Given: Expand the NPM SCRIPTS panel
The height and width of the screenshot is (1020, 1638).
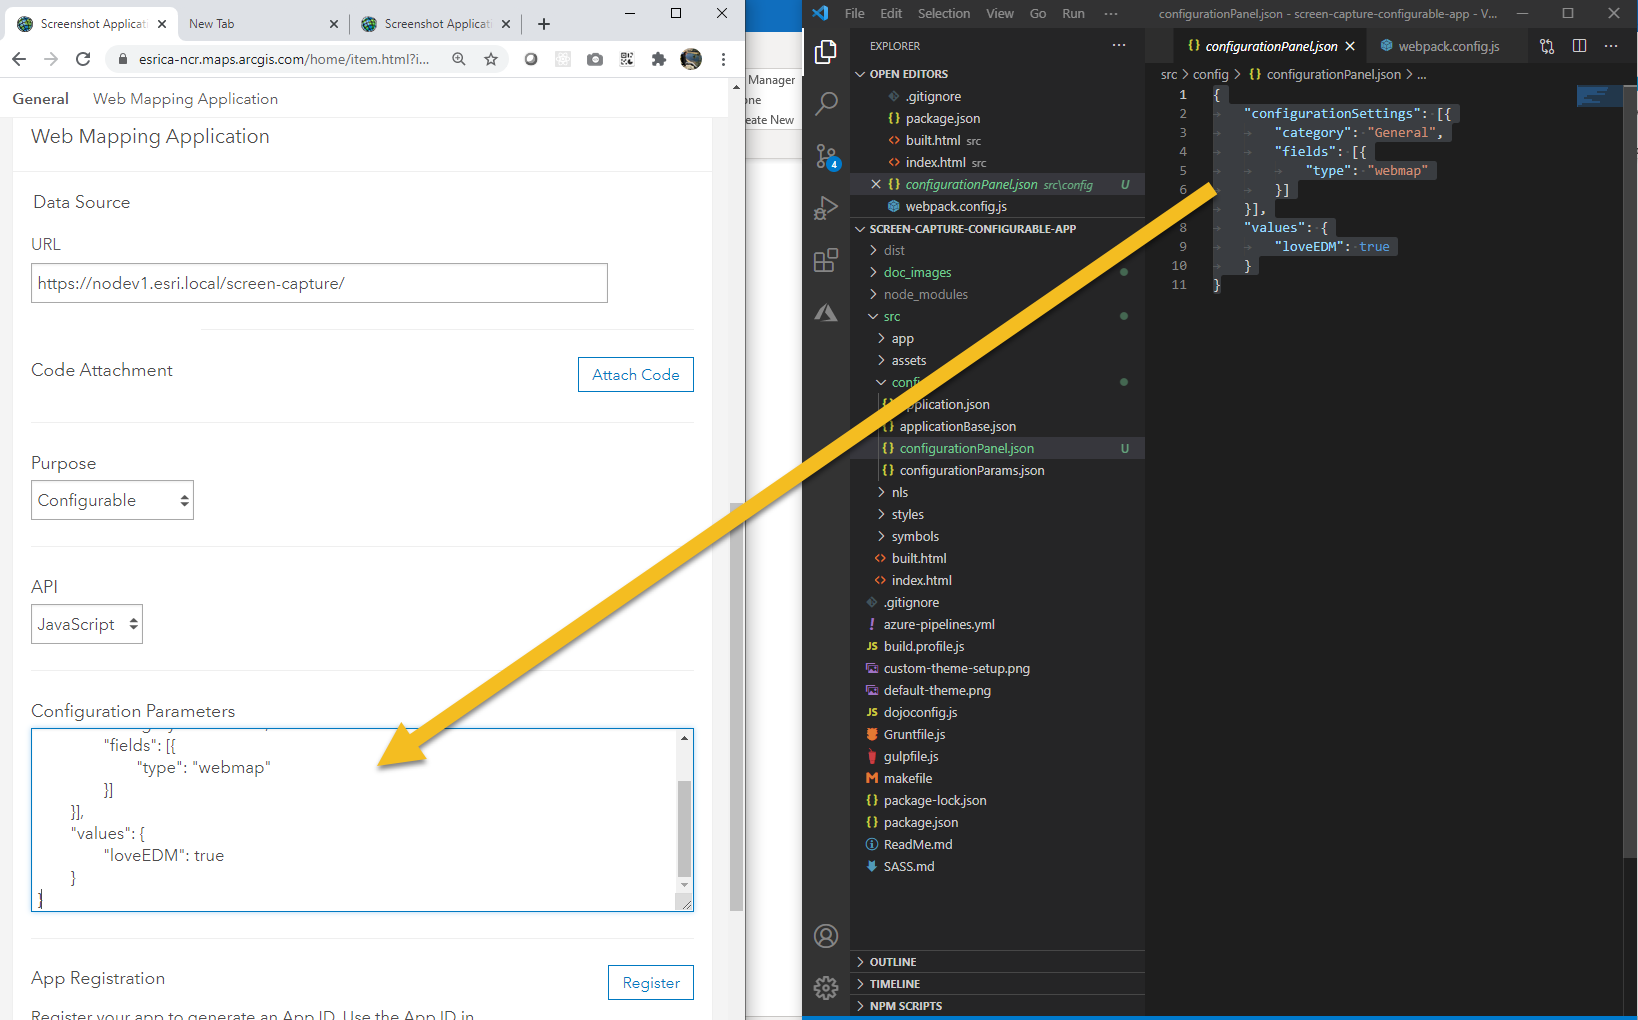Looking at the screenshot, I should coord(997,1006).
